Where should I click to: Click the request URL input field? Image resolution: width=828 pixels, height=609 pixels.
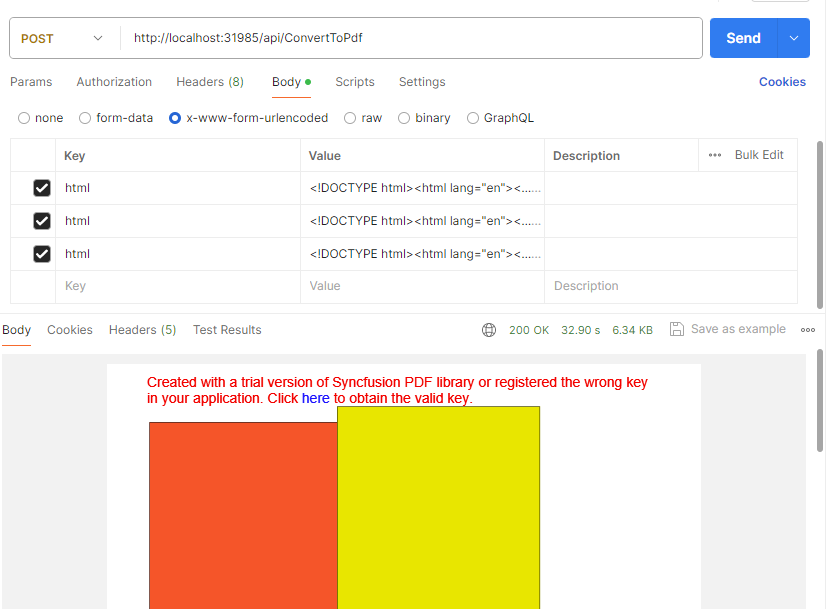pyautogui.click(x=410, y=38)
